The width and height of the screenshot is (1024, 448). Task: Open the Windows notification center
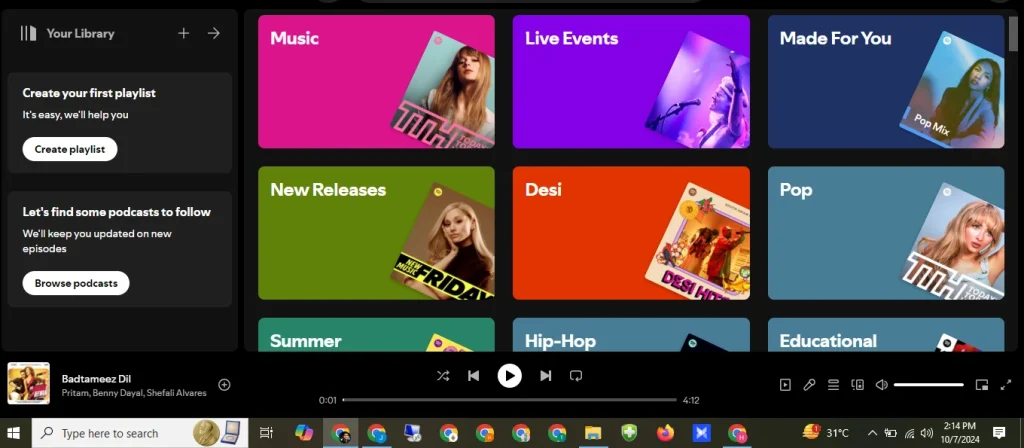pyautogui.click(x=999, y=432)
